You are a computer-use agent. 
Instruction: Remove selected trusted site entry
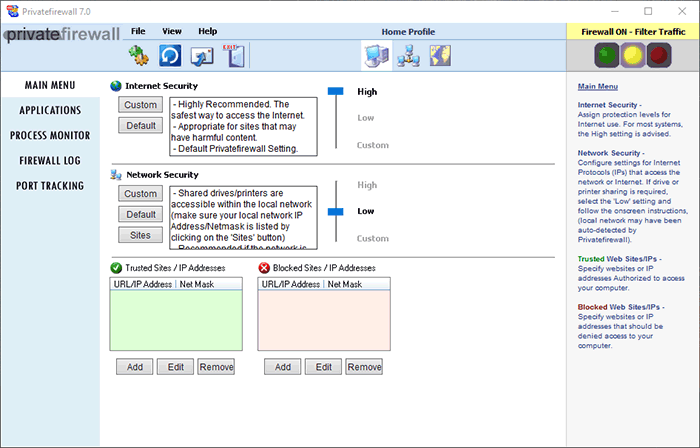tap(217, 367)
